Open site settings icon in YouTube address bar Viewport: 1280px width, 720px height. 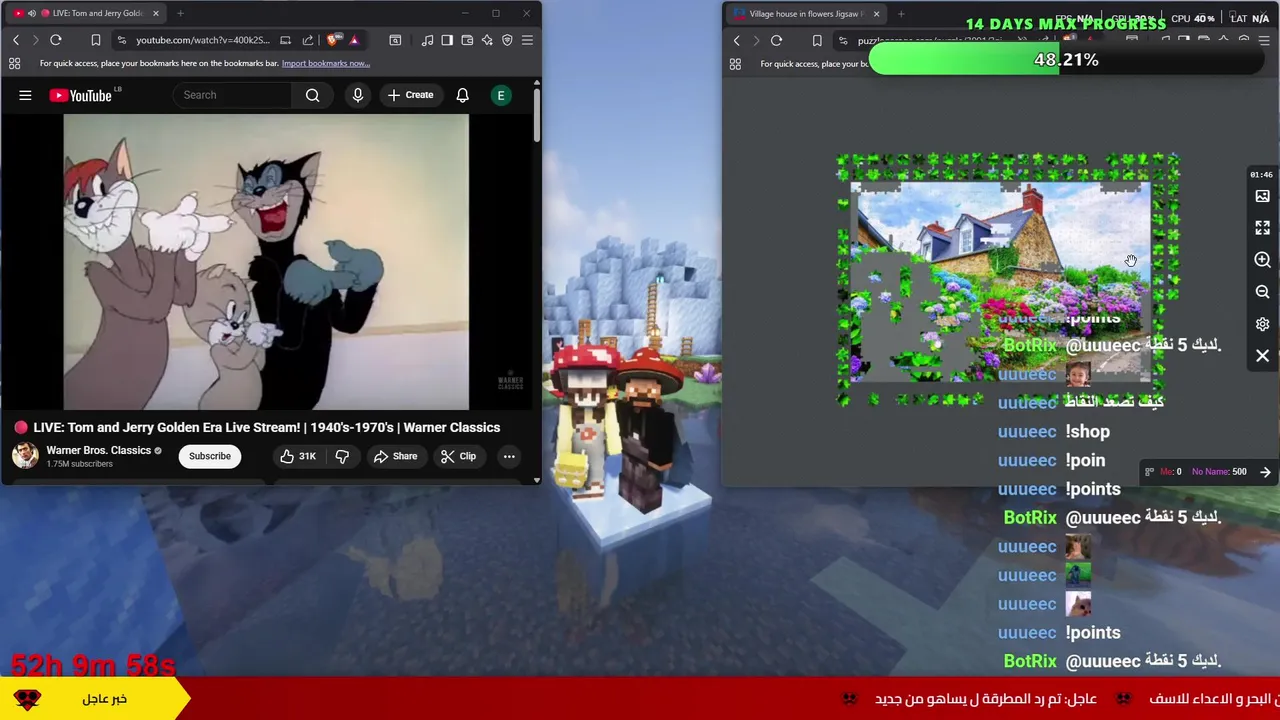(x=122, y=40)
